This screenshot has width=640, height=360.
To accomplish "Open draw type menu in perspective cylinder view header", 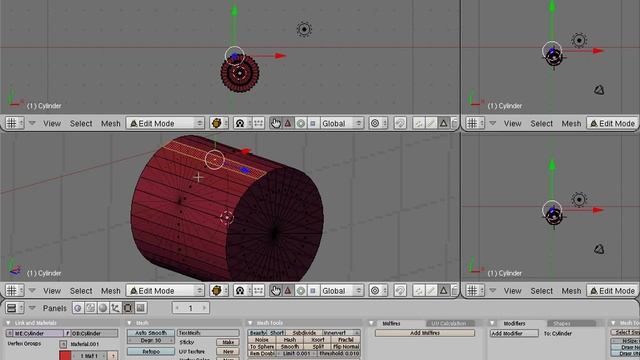I will 219,290.
